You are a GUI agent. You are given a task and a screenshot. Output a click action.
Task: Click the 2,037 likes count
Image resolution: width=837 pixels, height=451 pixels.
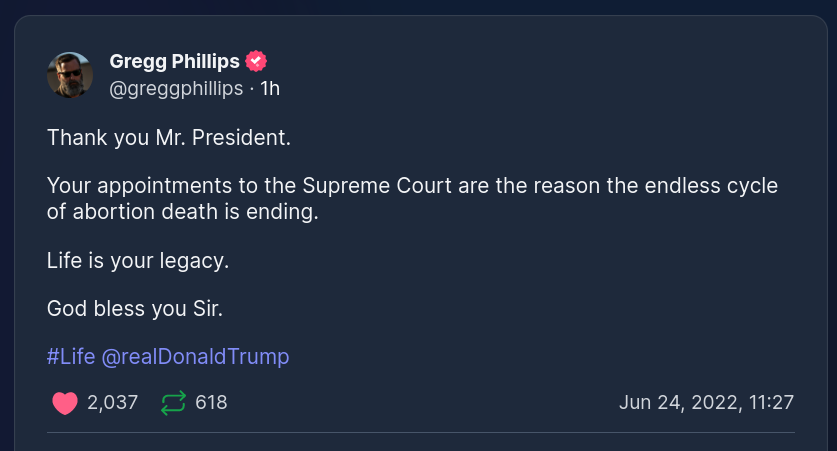[112, 403]
